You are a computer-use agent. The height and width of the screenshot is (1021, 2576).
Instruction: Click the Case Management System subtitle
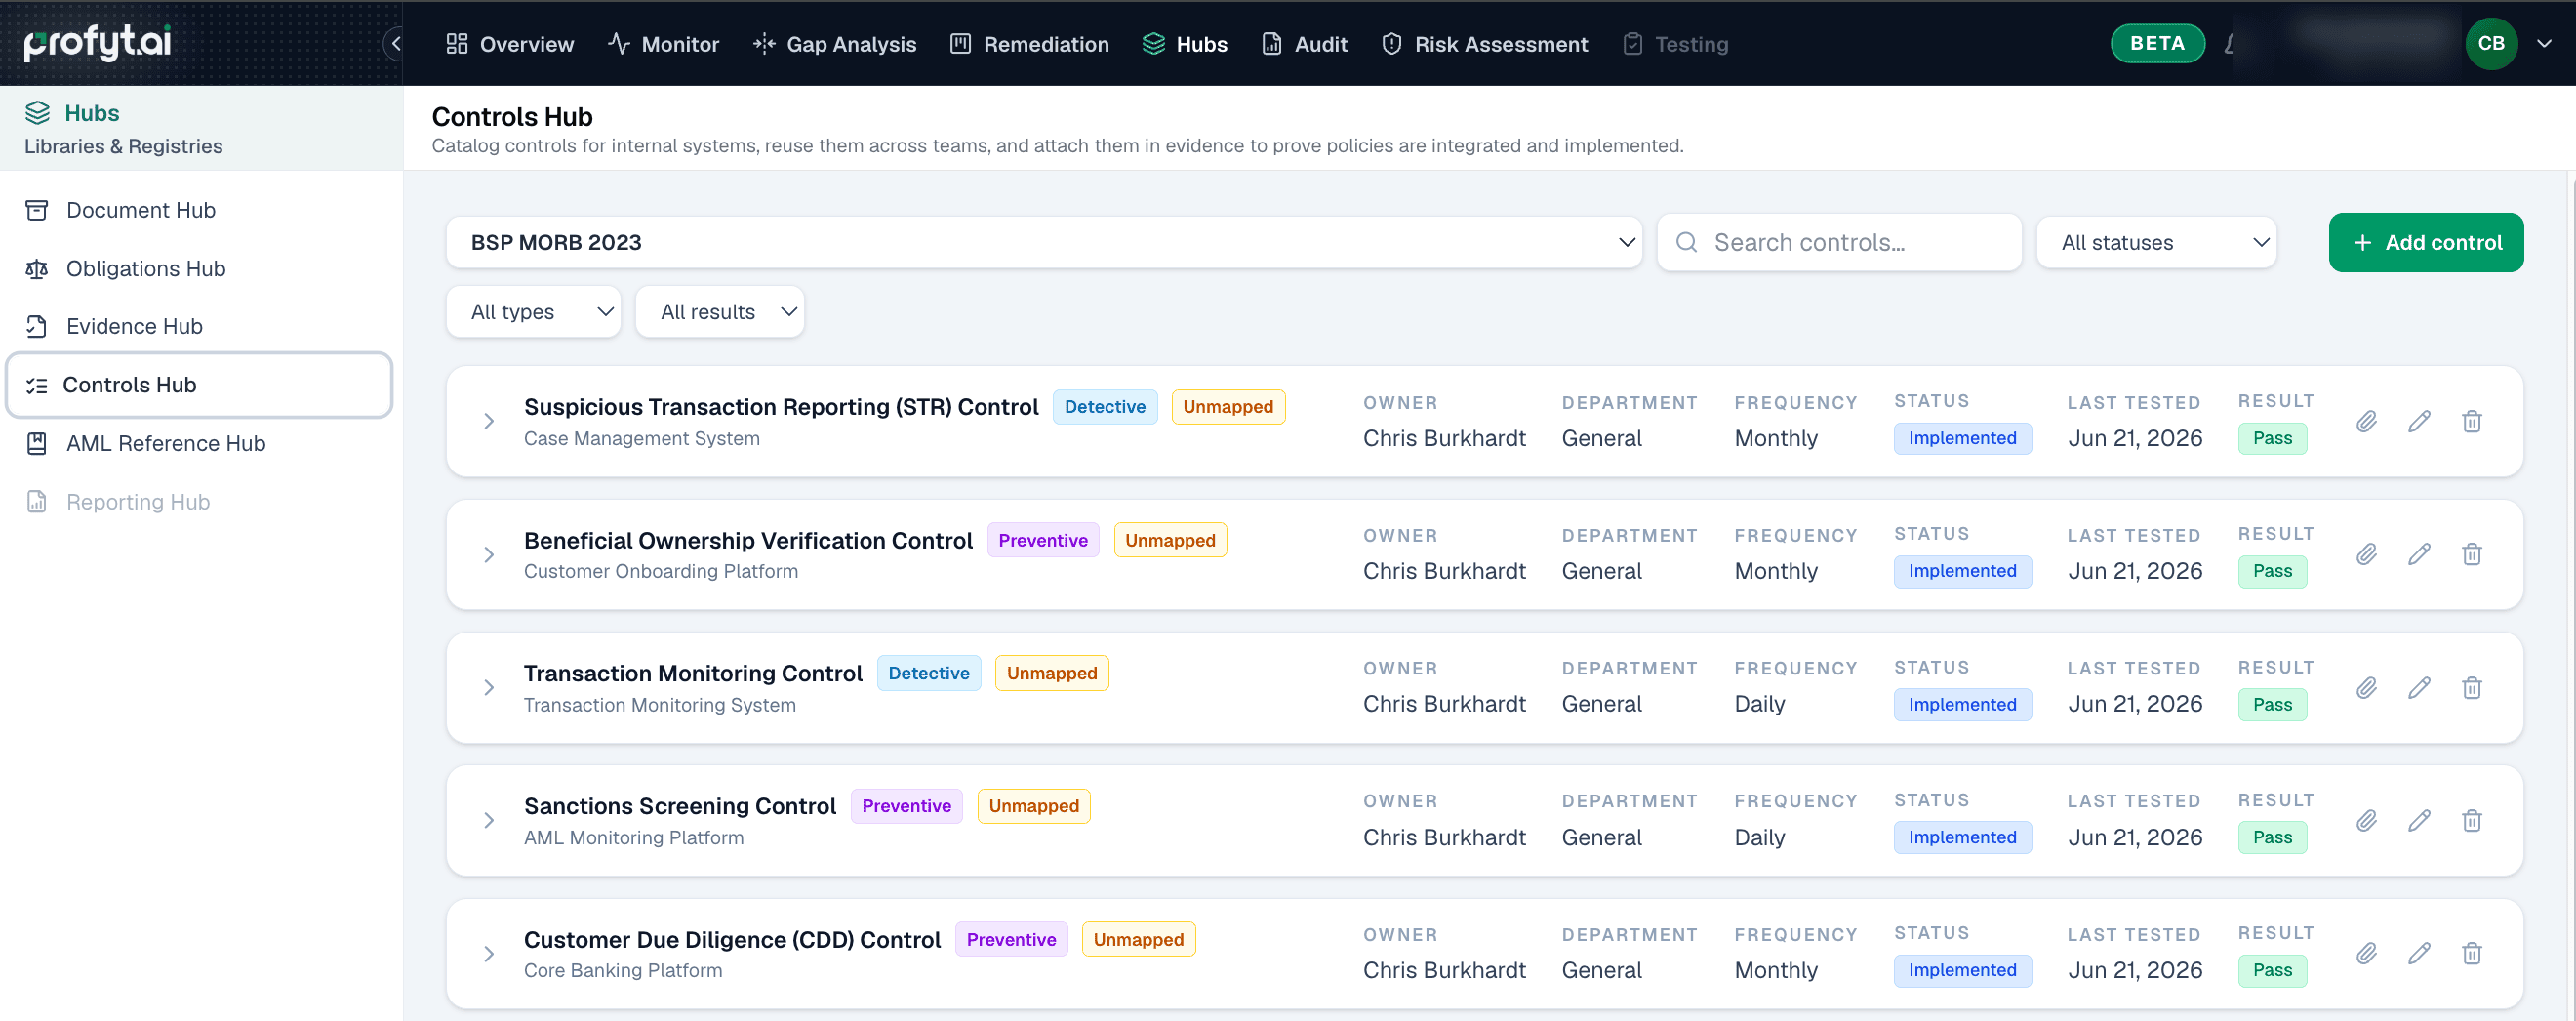(x=642, y=438)
